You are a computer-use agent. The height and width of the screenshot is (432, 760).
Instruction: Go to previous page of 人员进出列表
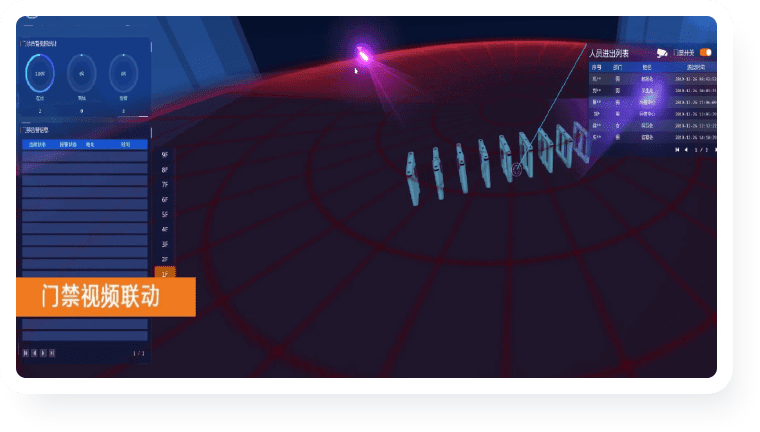pyautogui.click(x=686, y=150)
